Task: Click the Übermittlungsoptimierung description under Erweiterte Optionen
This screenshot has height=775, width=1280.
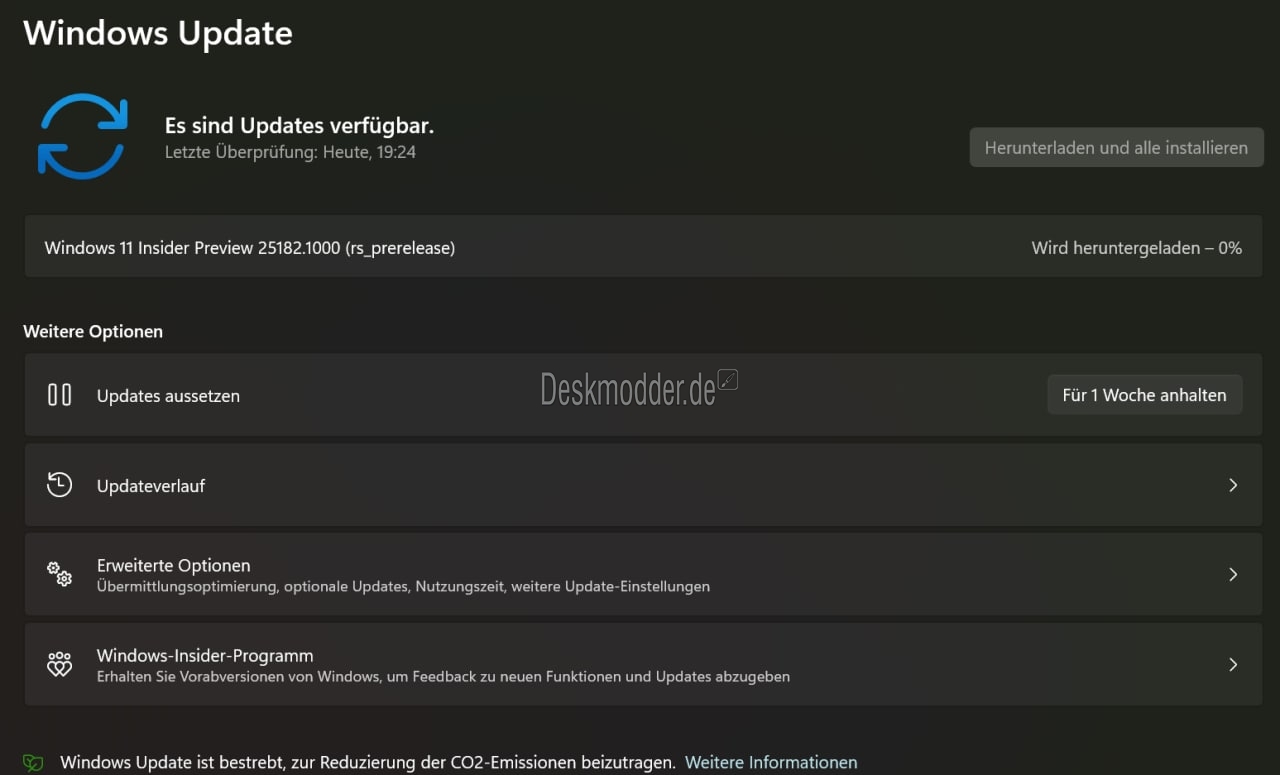Action: click(403, 586)
